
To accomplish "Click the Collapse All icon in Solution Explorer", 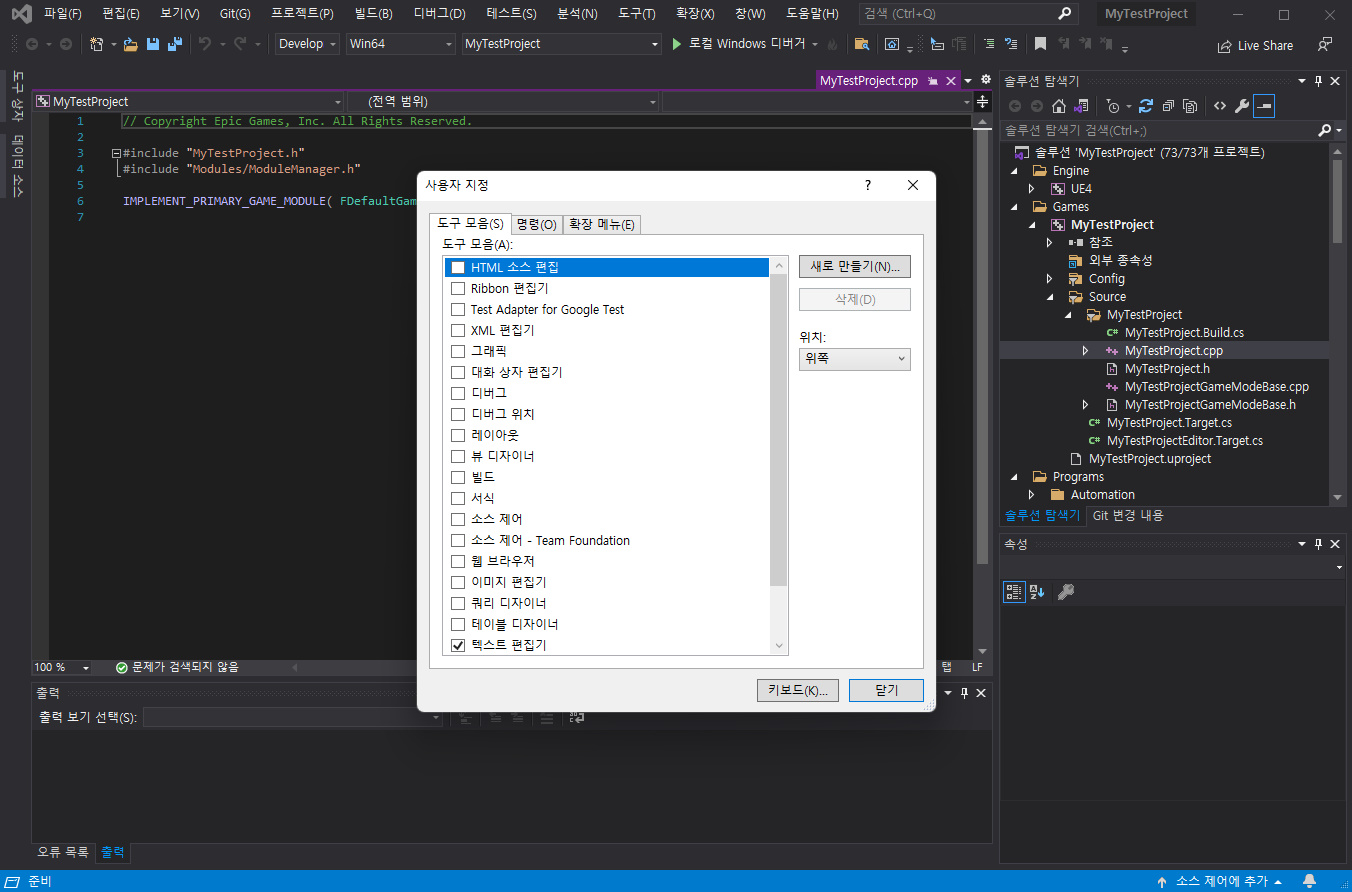I will pos(1168,106).
